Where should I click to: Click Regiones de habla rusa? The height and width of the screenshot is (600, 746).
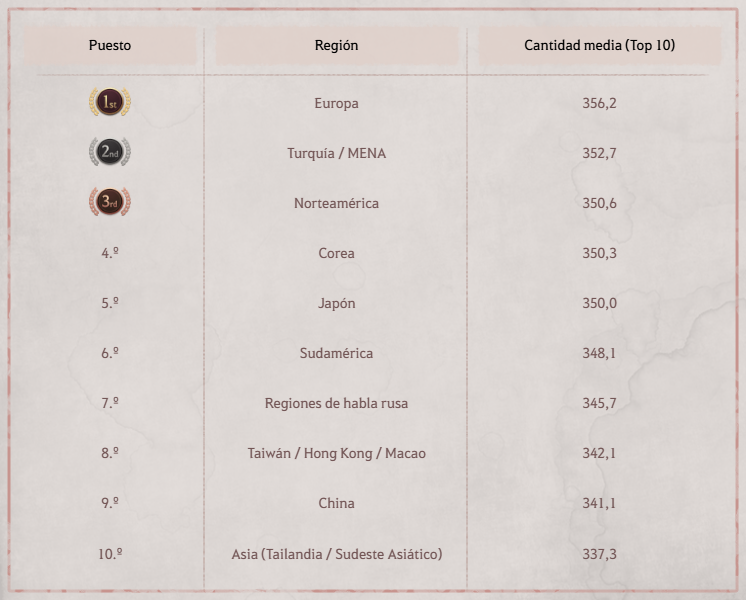click(336, 403)
